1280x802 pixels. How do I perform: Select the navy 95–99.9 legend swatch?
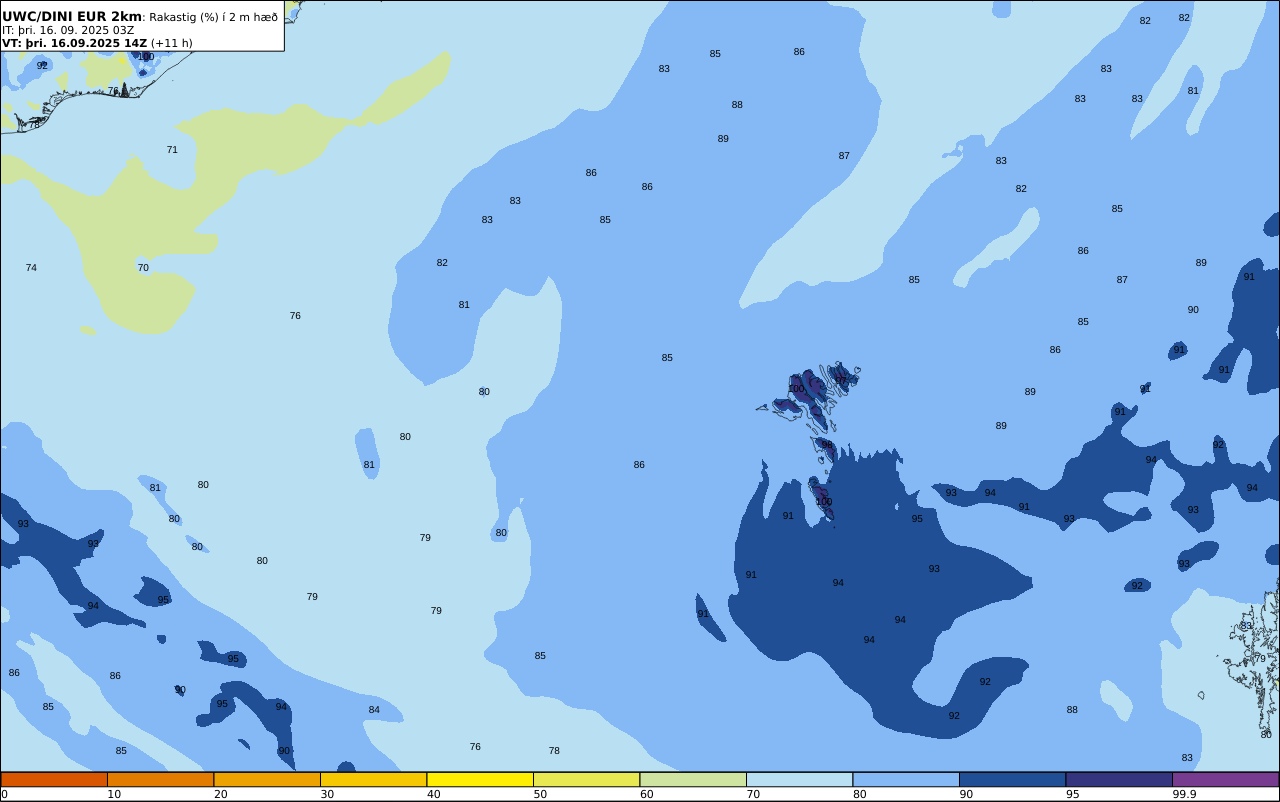point(1119,779)
